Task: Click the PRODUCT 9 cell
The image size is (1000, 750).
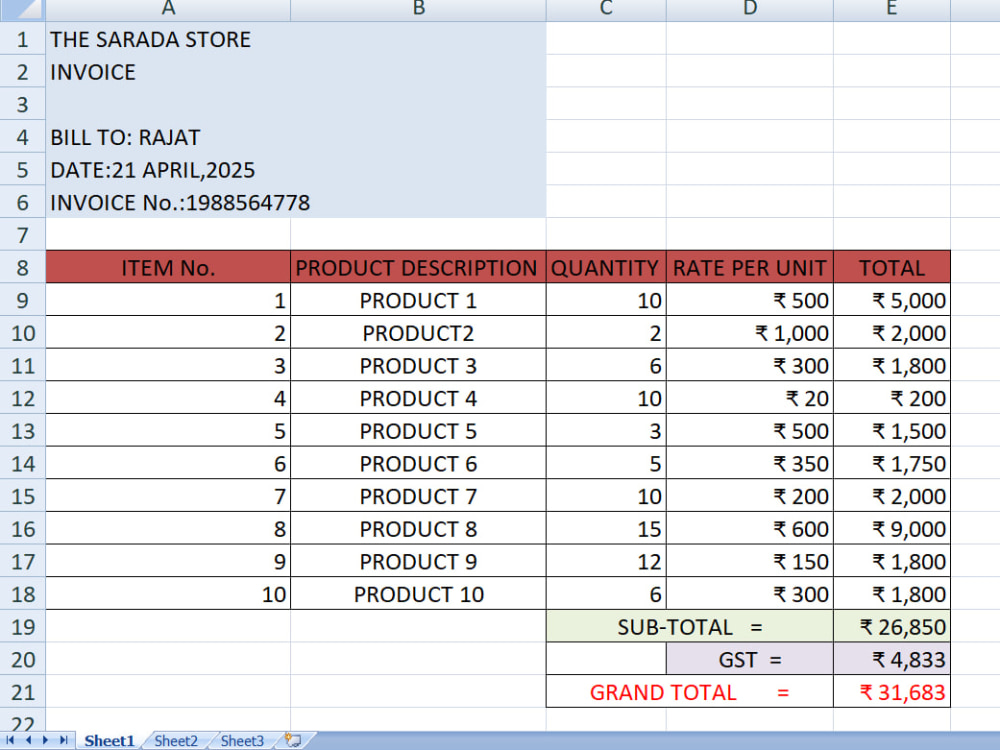Action: pyautogui.click(x=418, y=561)
